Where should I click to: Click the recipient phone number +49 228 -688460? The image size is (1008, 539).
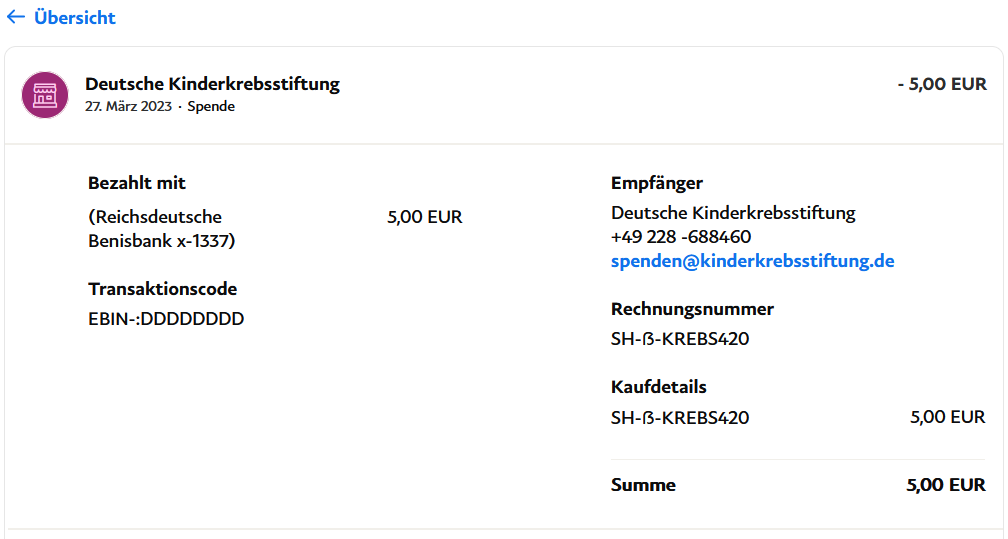[x=681, y=237]
